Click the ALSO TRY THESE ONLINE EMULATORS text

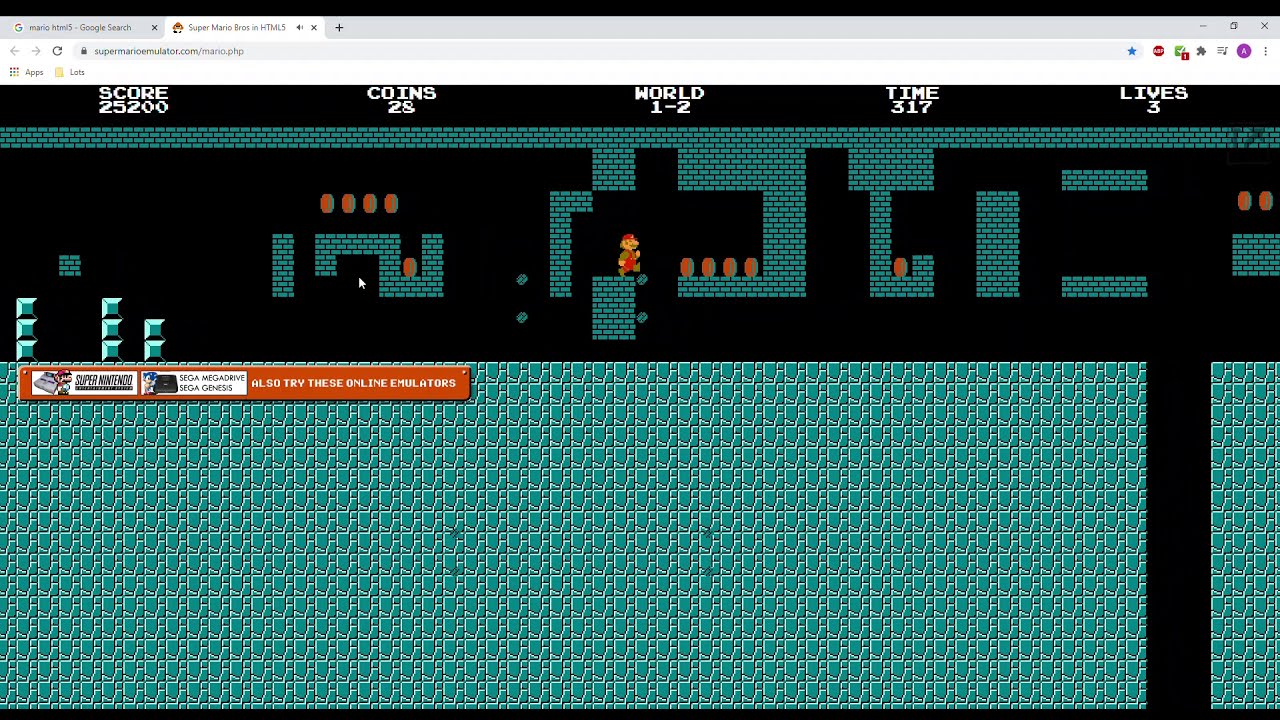[353, 383]
